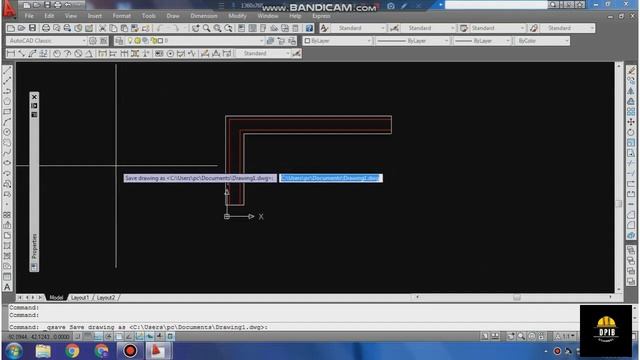Screen dimensions: 640x360
Task: Click the Cut (scissors) icon
Action: tap(102, 28)
